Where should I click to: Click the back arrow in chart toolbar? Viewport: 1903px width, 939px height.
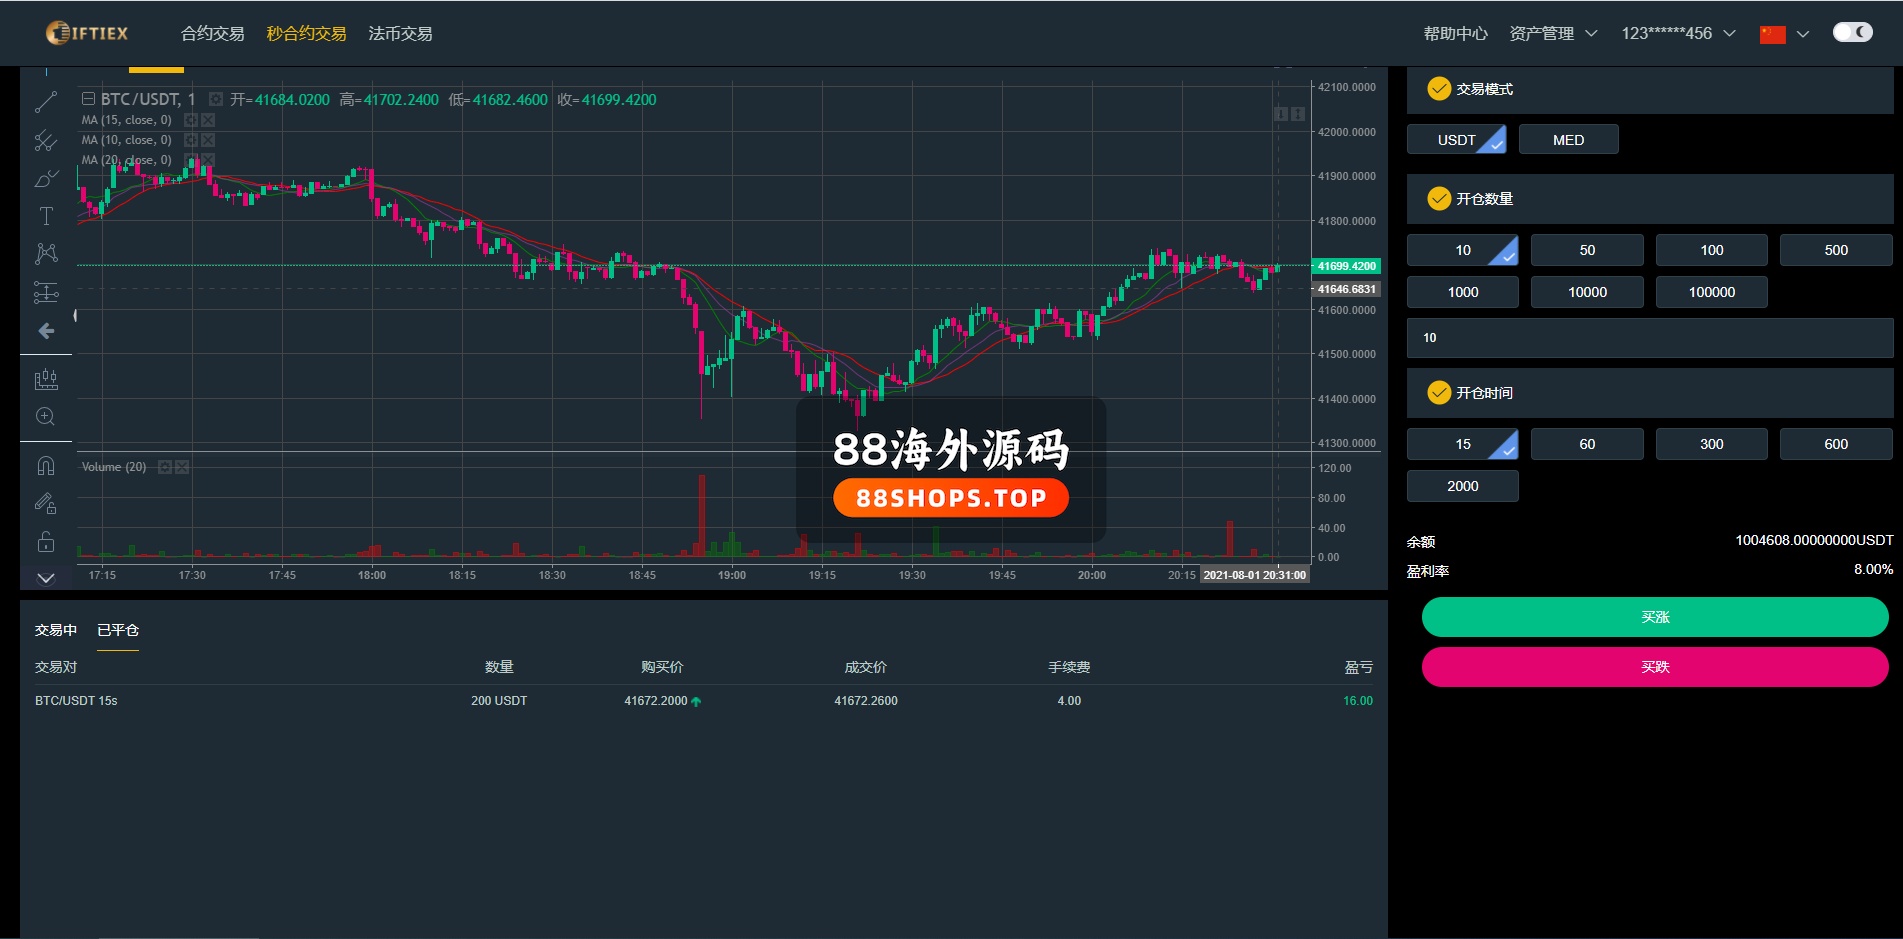point(46,331)
